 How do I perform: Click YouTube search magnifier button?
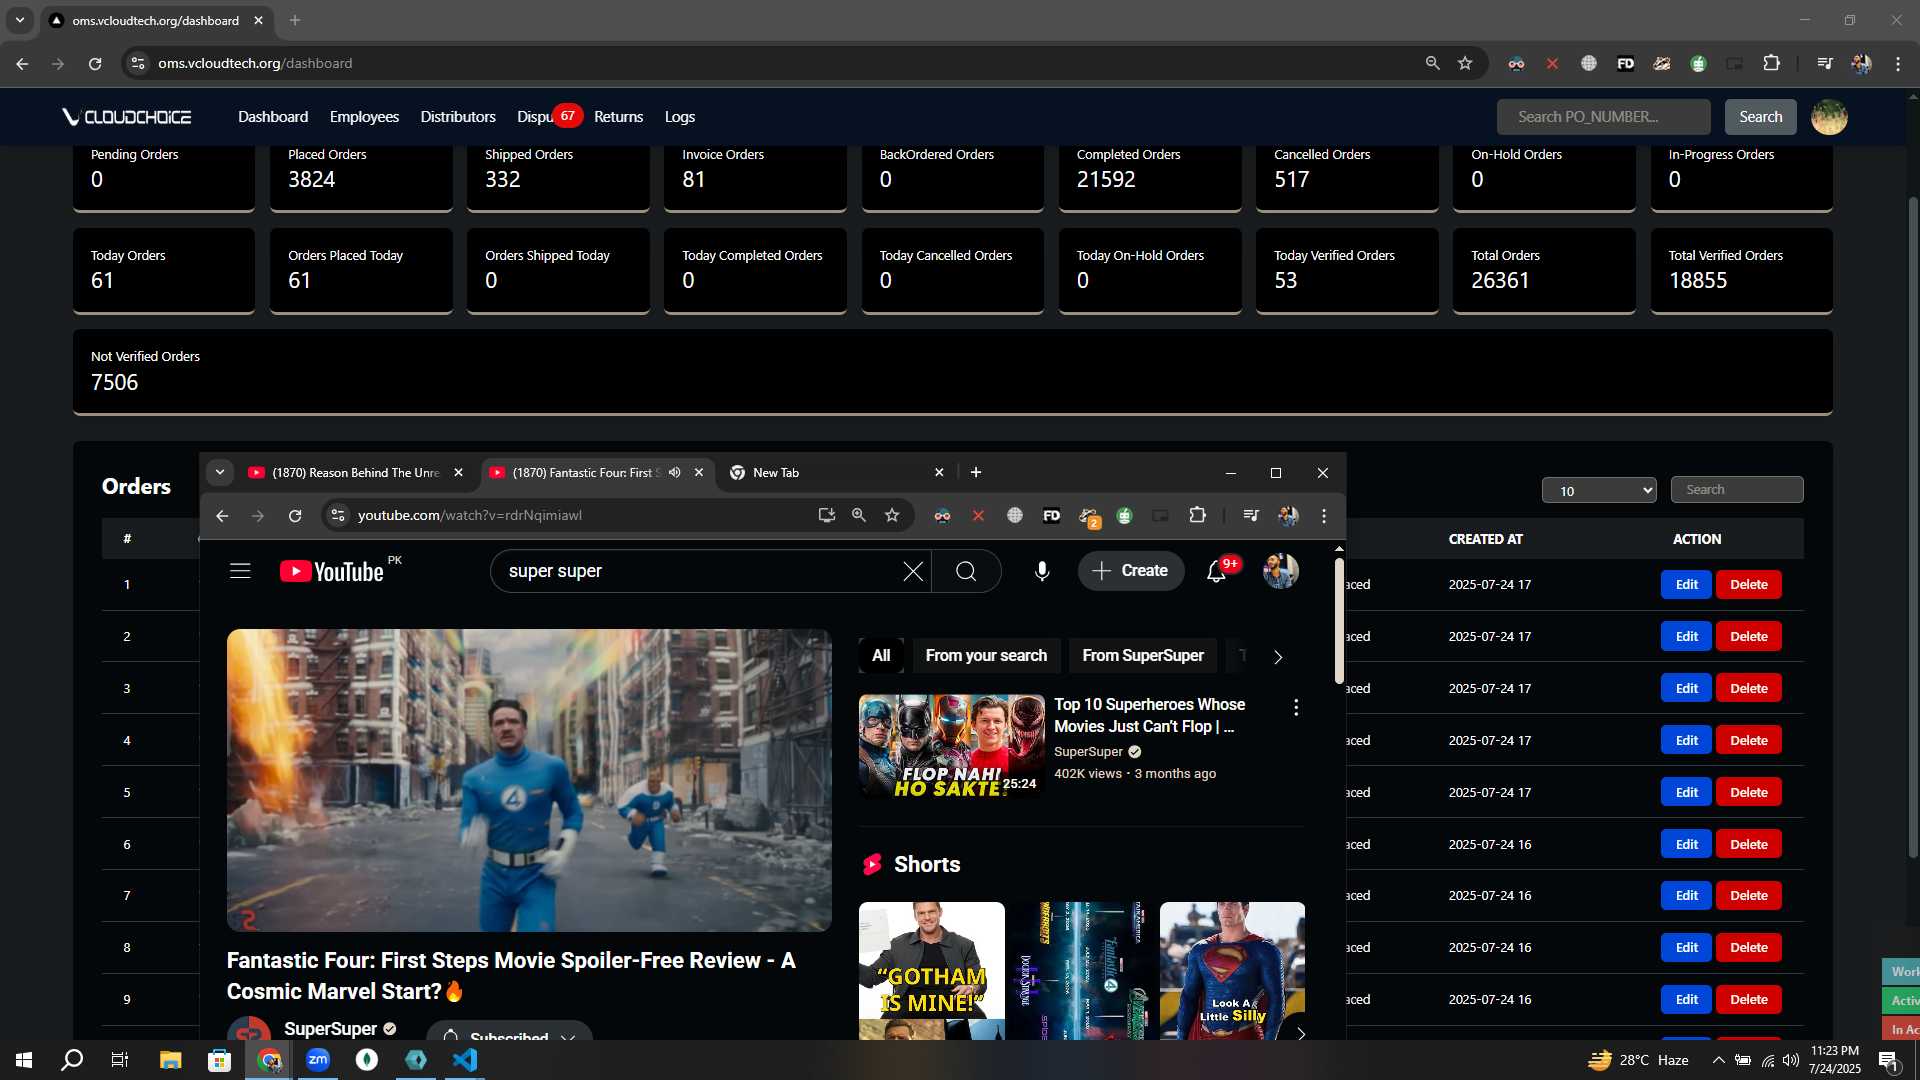[x=966, y=571]
